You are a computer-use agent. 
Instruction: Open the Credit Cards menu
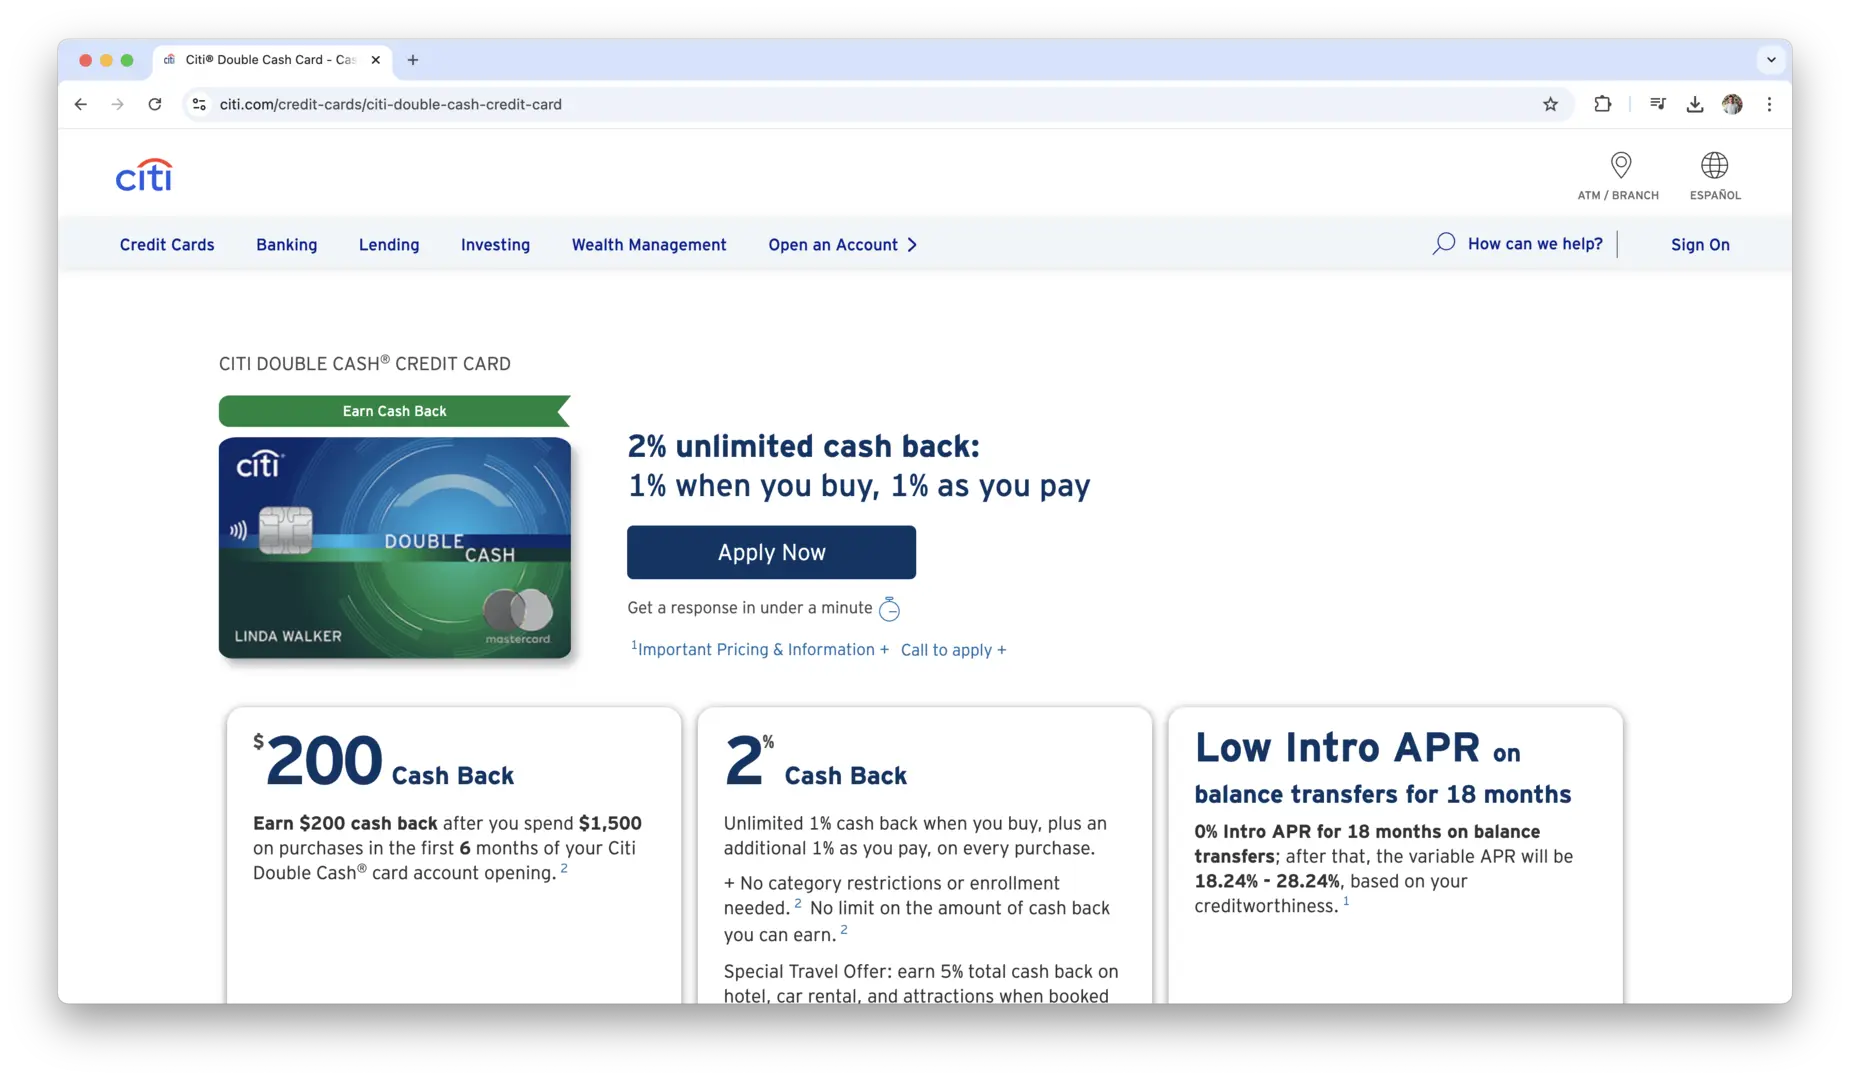[x=167, y=245]
